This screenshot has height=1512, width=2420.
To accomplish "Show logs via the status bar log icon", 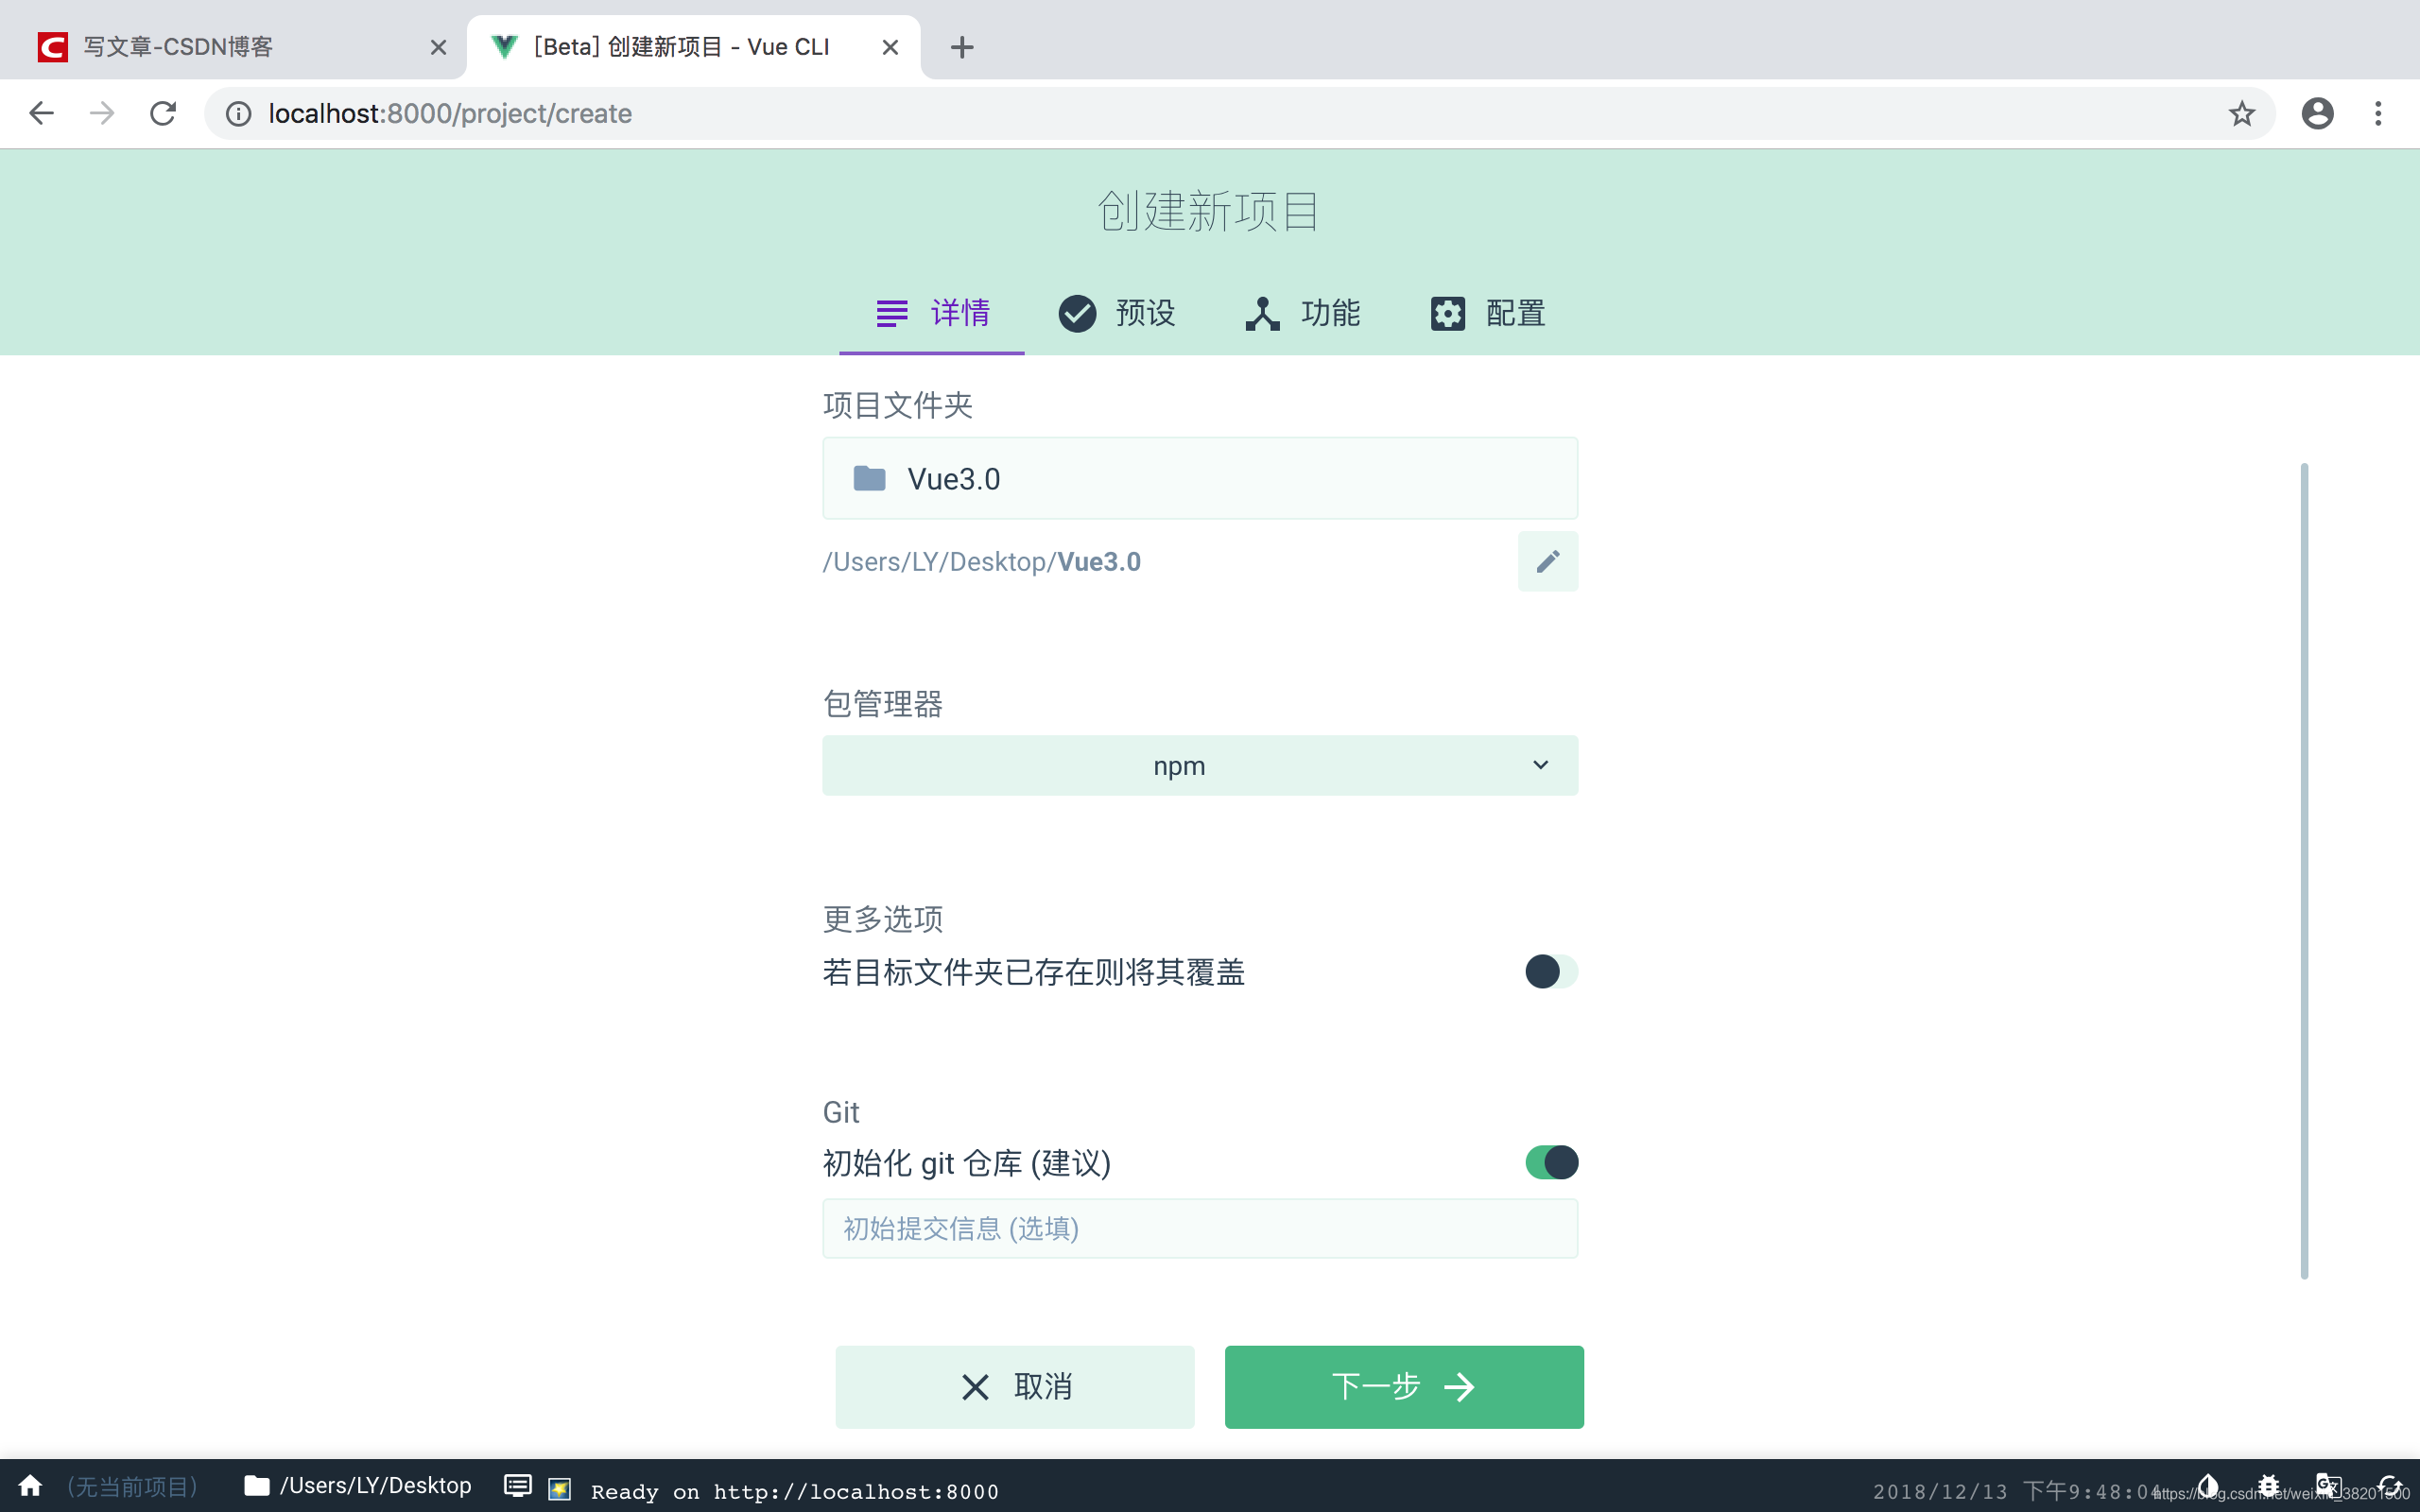I will 517,1486.
